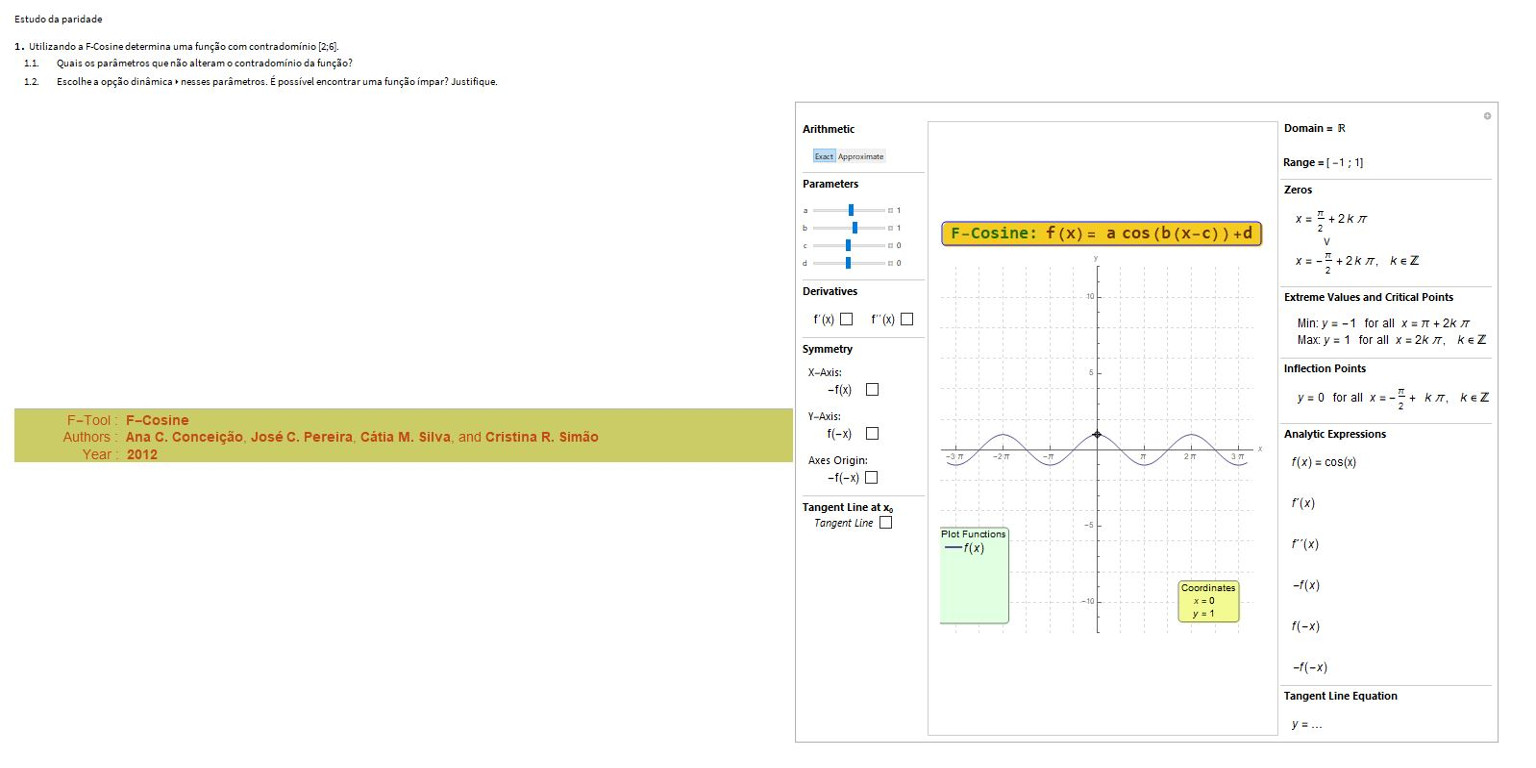Screen dimensions: 1536x768
Task: Open the Manipulate panel options plus icon
Action: (x=1487, y=116)
